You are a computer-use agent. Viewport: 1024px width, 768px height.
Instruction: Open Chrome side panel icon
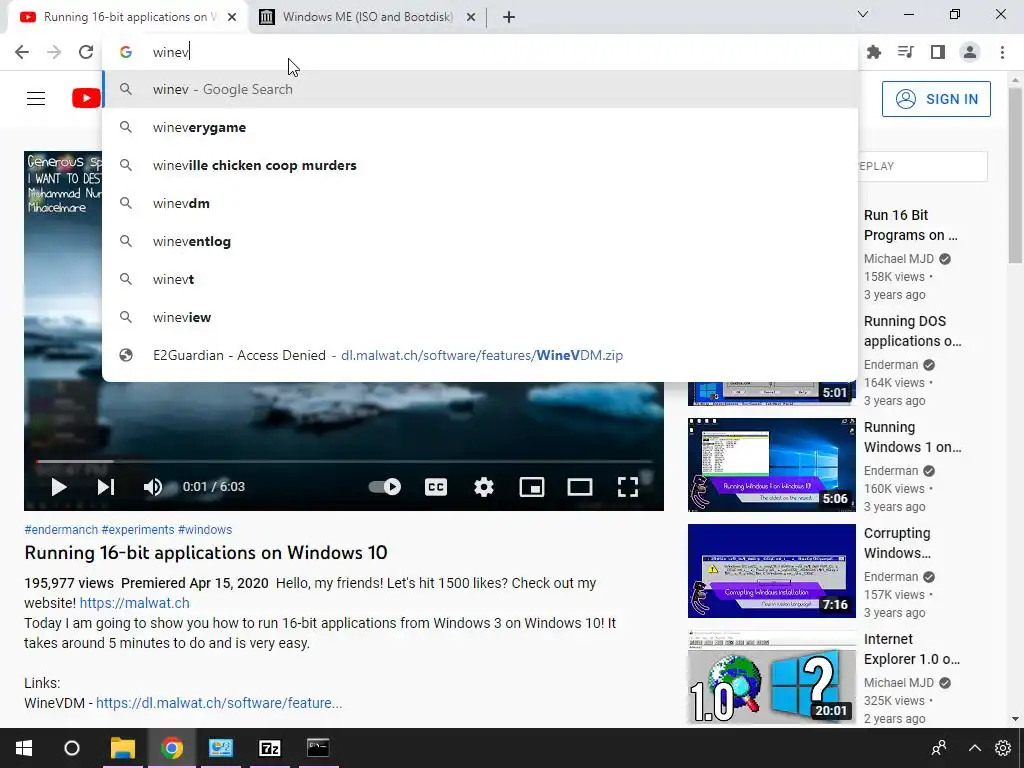938,52
